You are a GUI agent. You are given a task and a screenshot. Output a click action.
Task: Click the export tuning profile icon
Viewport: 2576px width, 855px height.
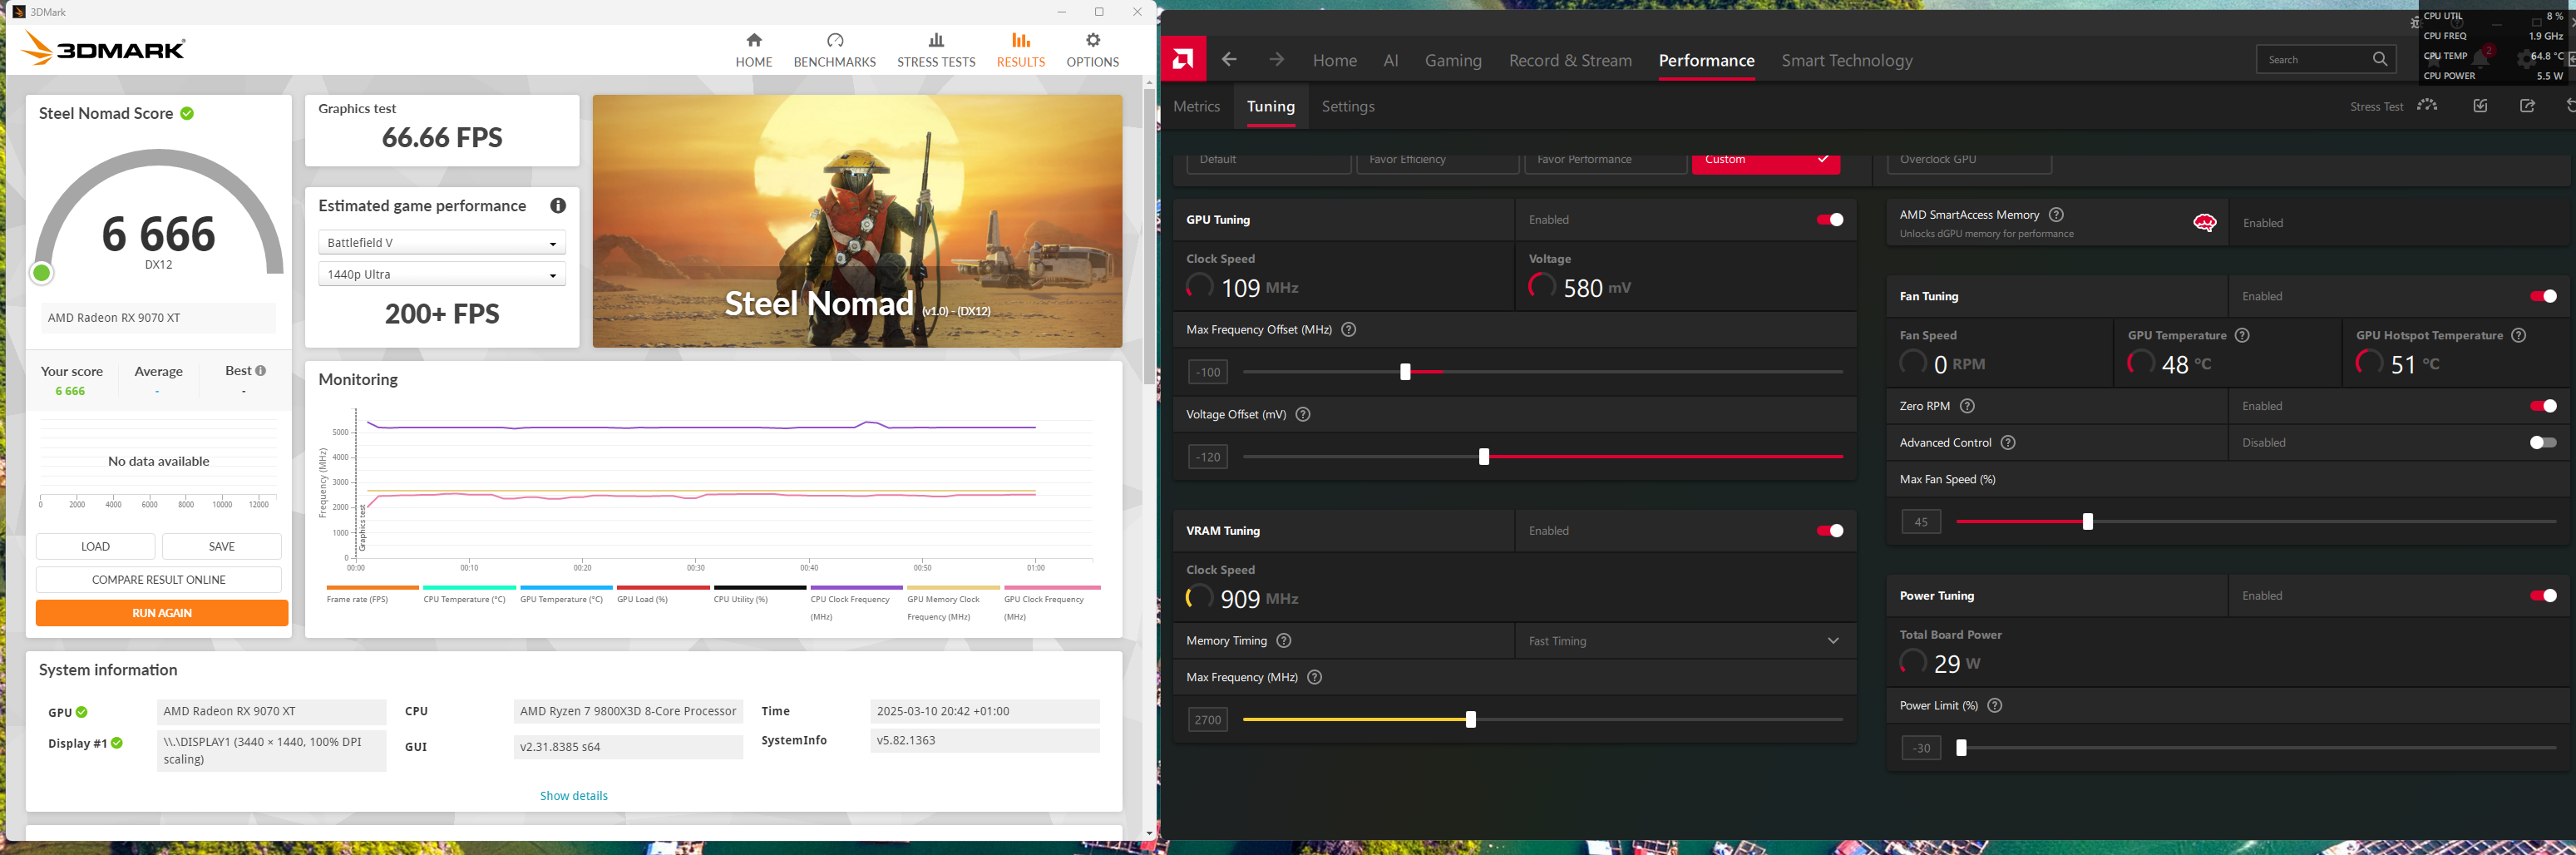point(2527,106)
